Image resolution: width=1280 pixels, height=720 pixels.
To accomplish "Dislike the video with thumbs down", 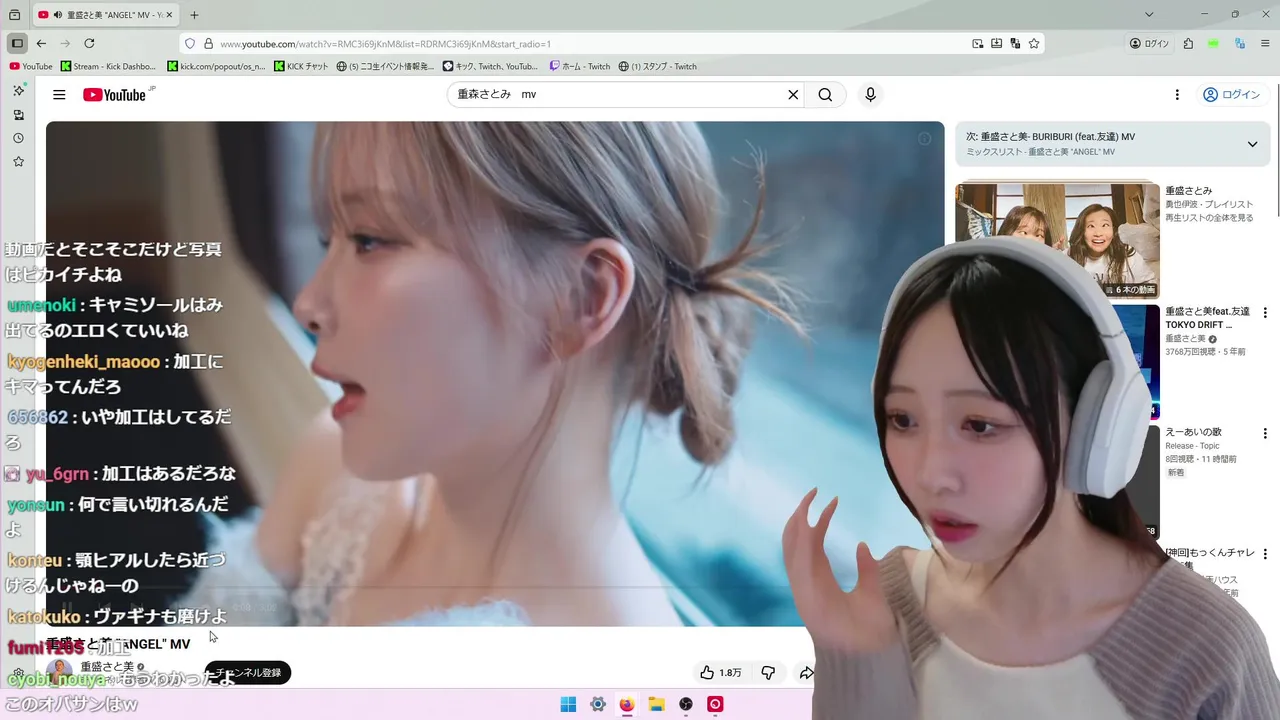I will 768,673.
